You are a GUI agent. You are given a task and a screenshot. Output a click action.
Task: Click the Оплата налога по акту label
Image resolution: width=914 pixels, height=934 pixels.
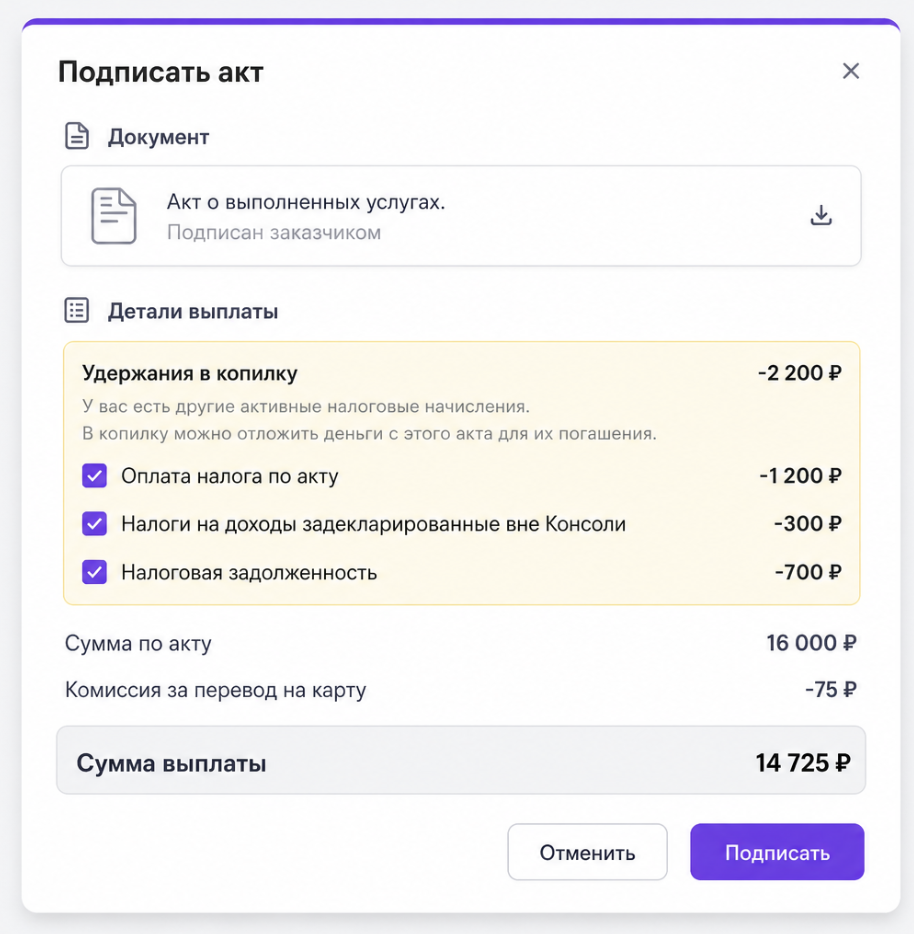230,476
